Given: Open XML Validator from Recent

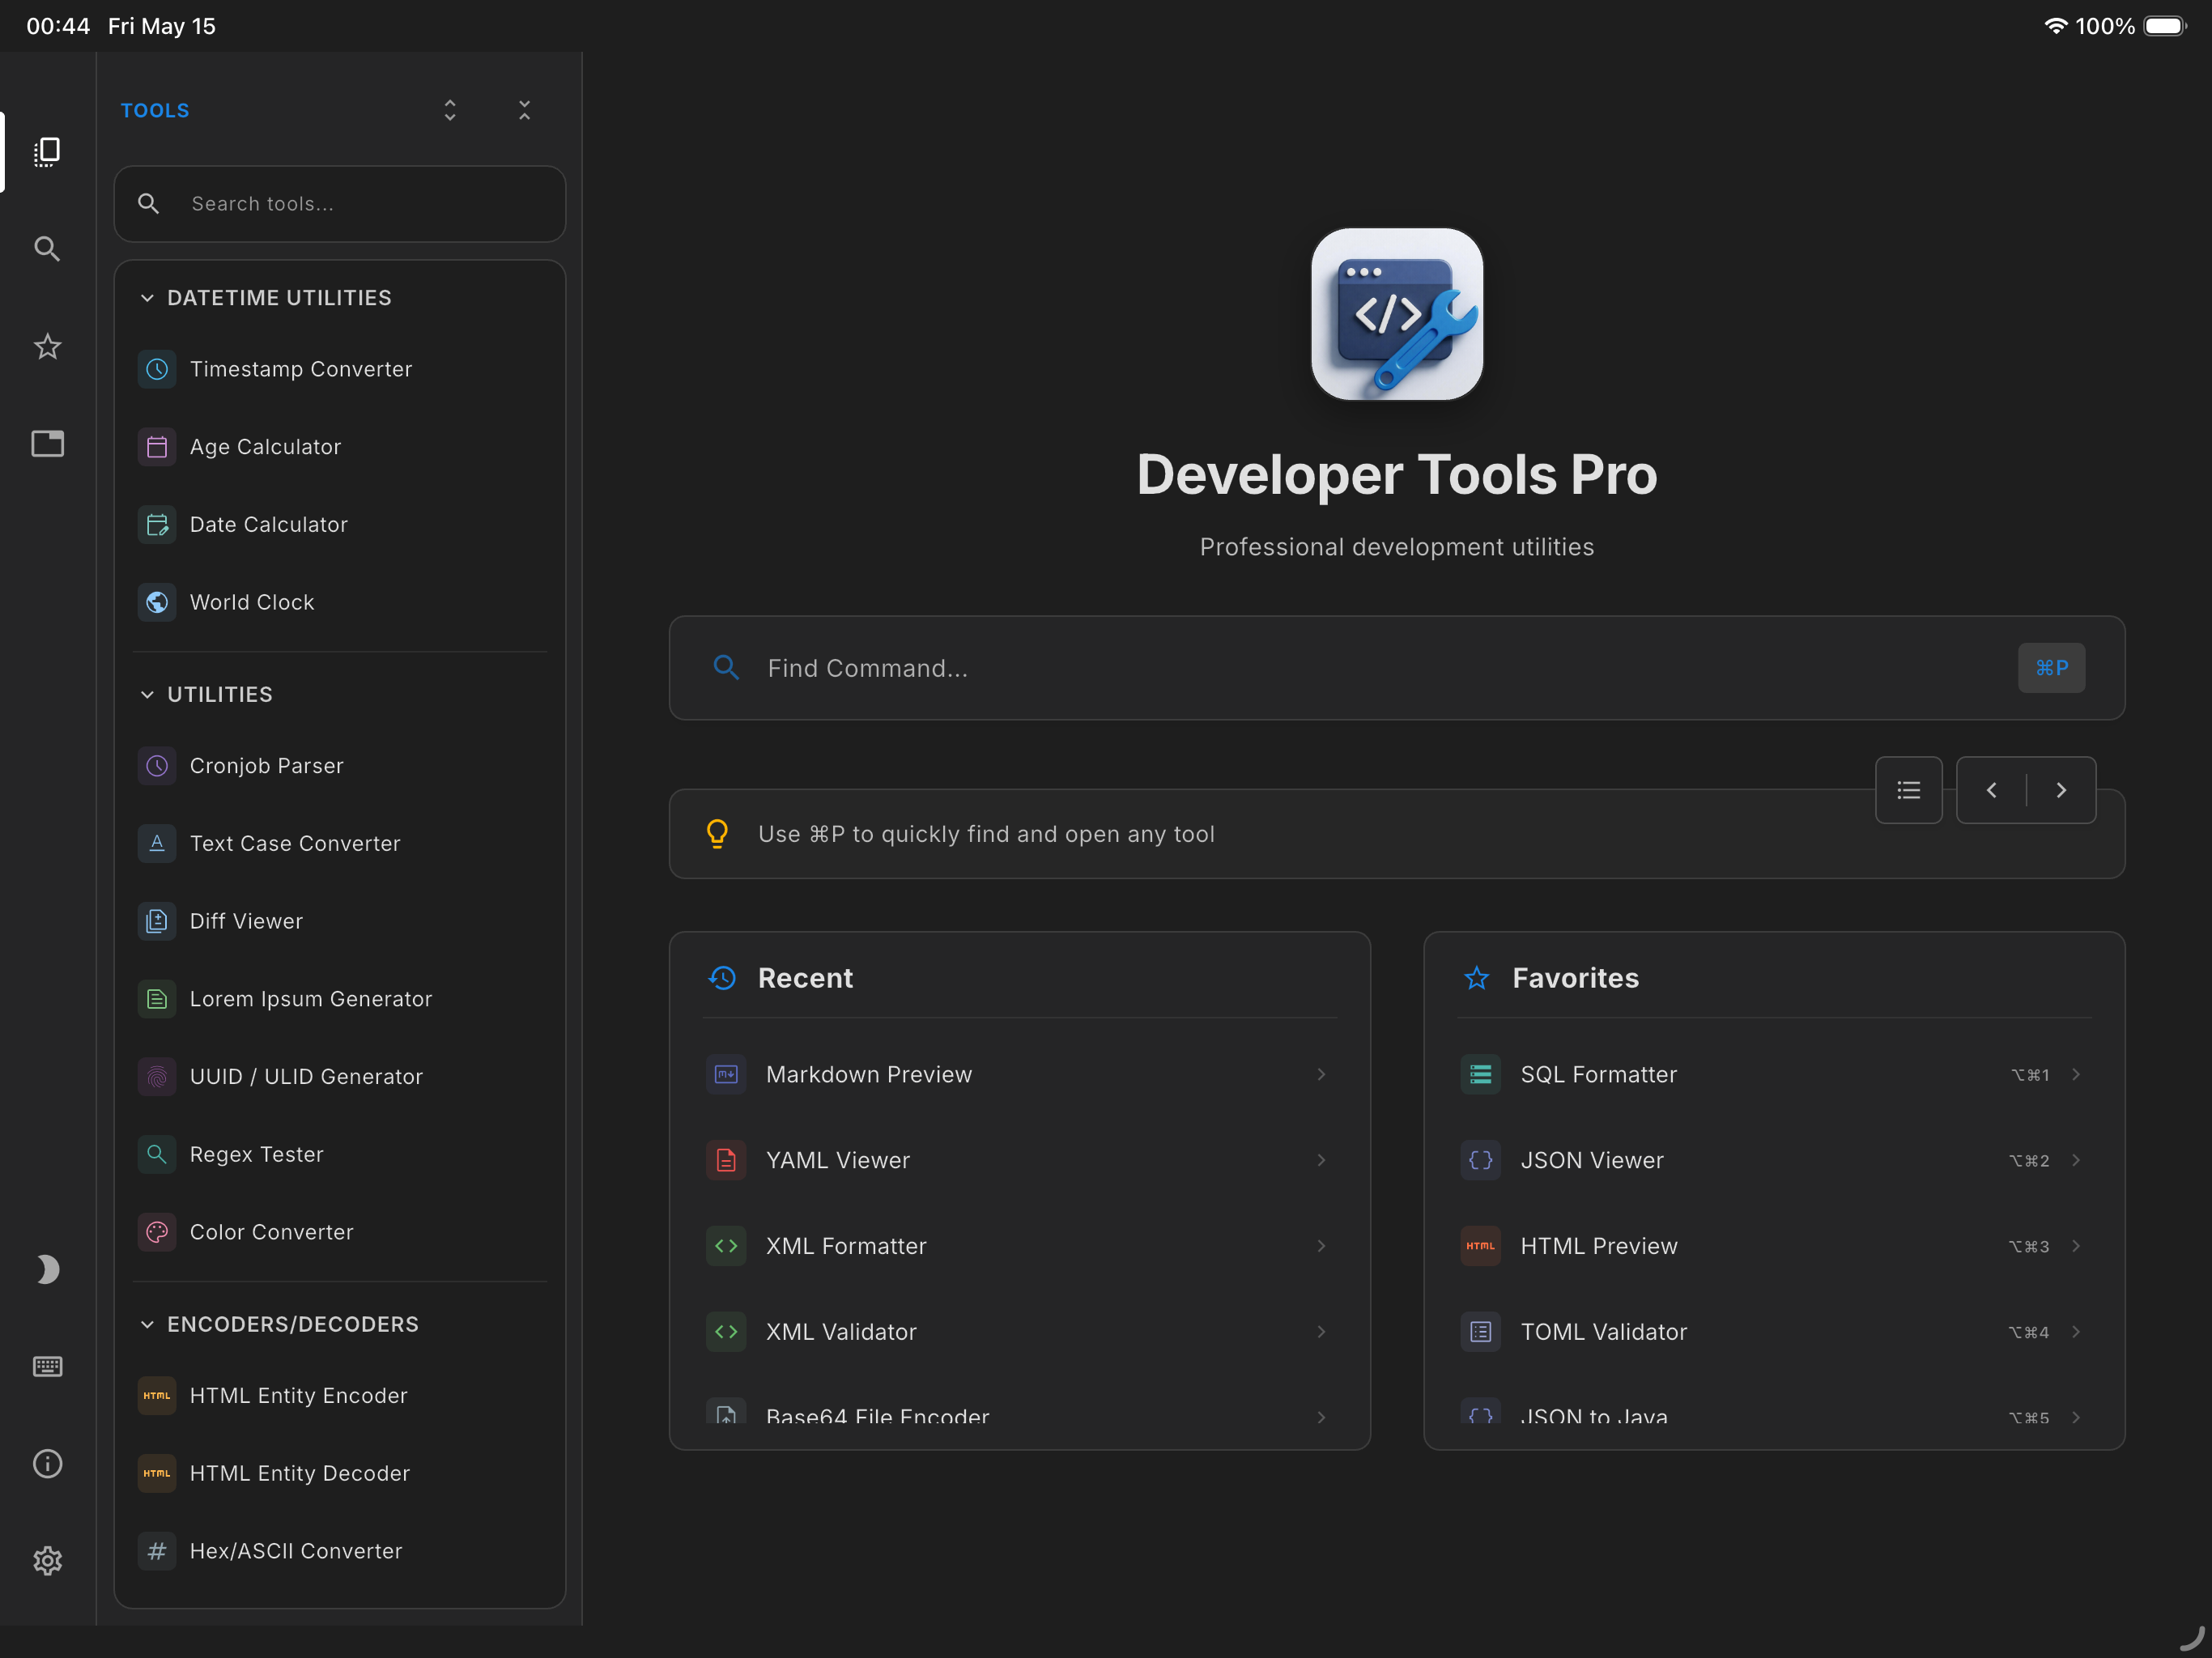Looking at the screenshot, I should (x=1019, y=1332).
